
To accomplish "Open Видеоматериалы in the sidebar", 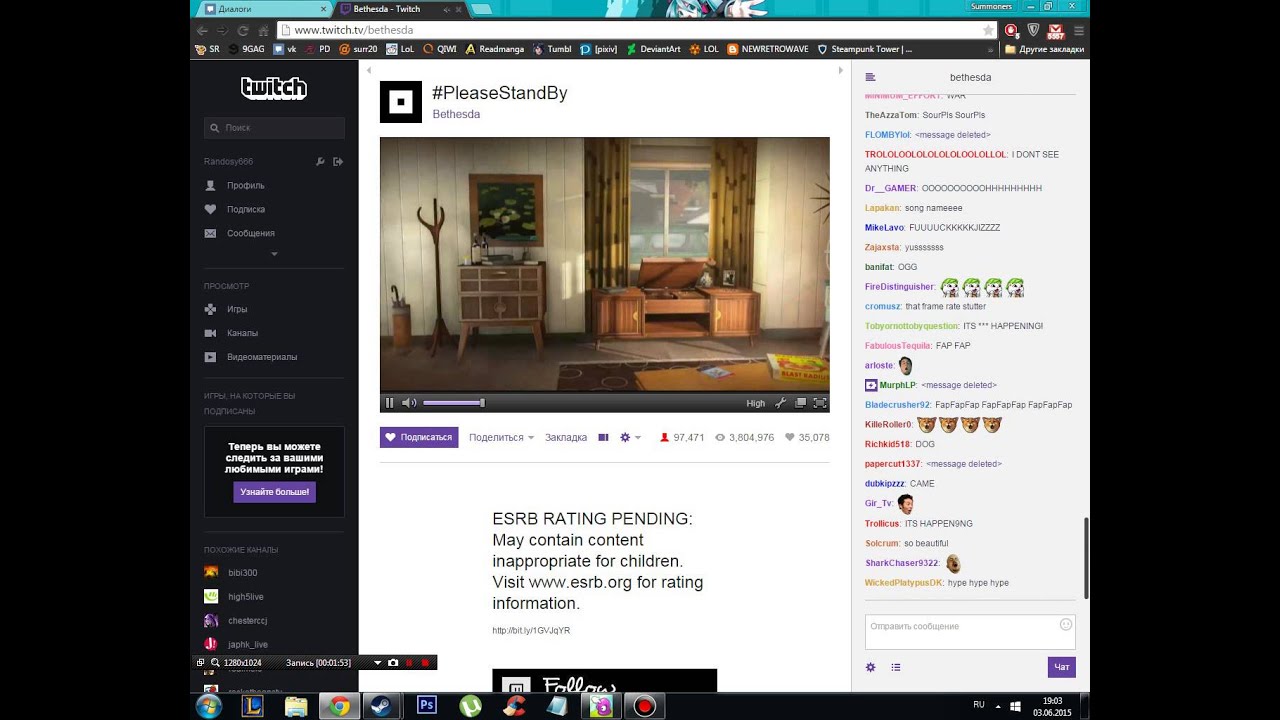I will 251,357.
